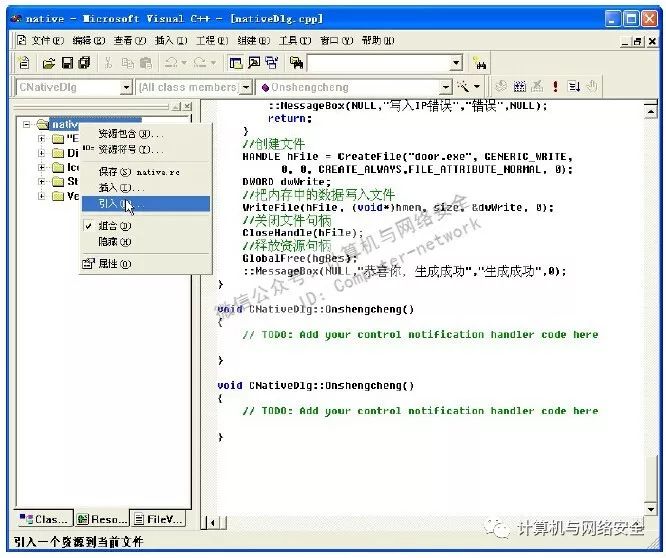Viewport: 666px width, 558px height.
Task: Click the Build icon in the build toolbar
Action: [x=520, y=88]
